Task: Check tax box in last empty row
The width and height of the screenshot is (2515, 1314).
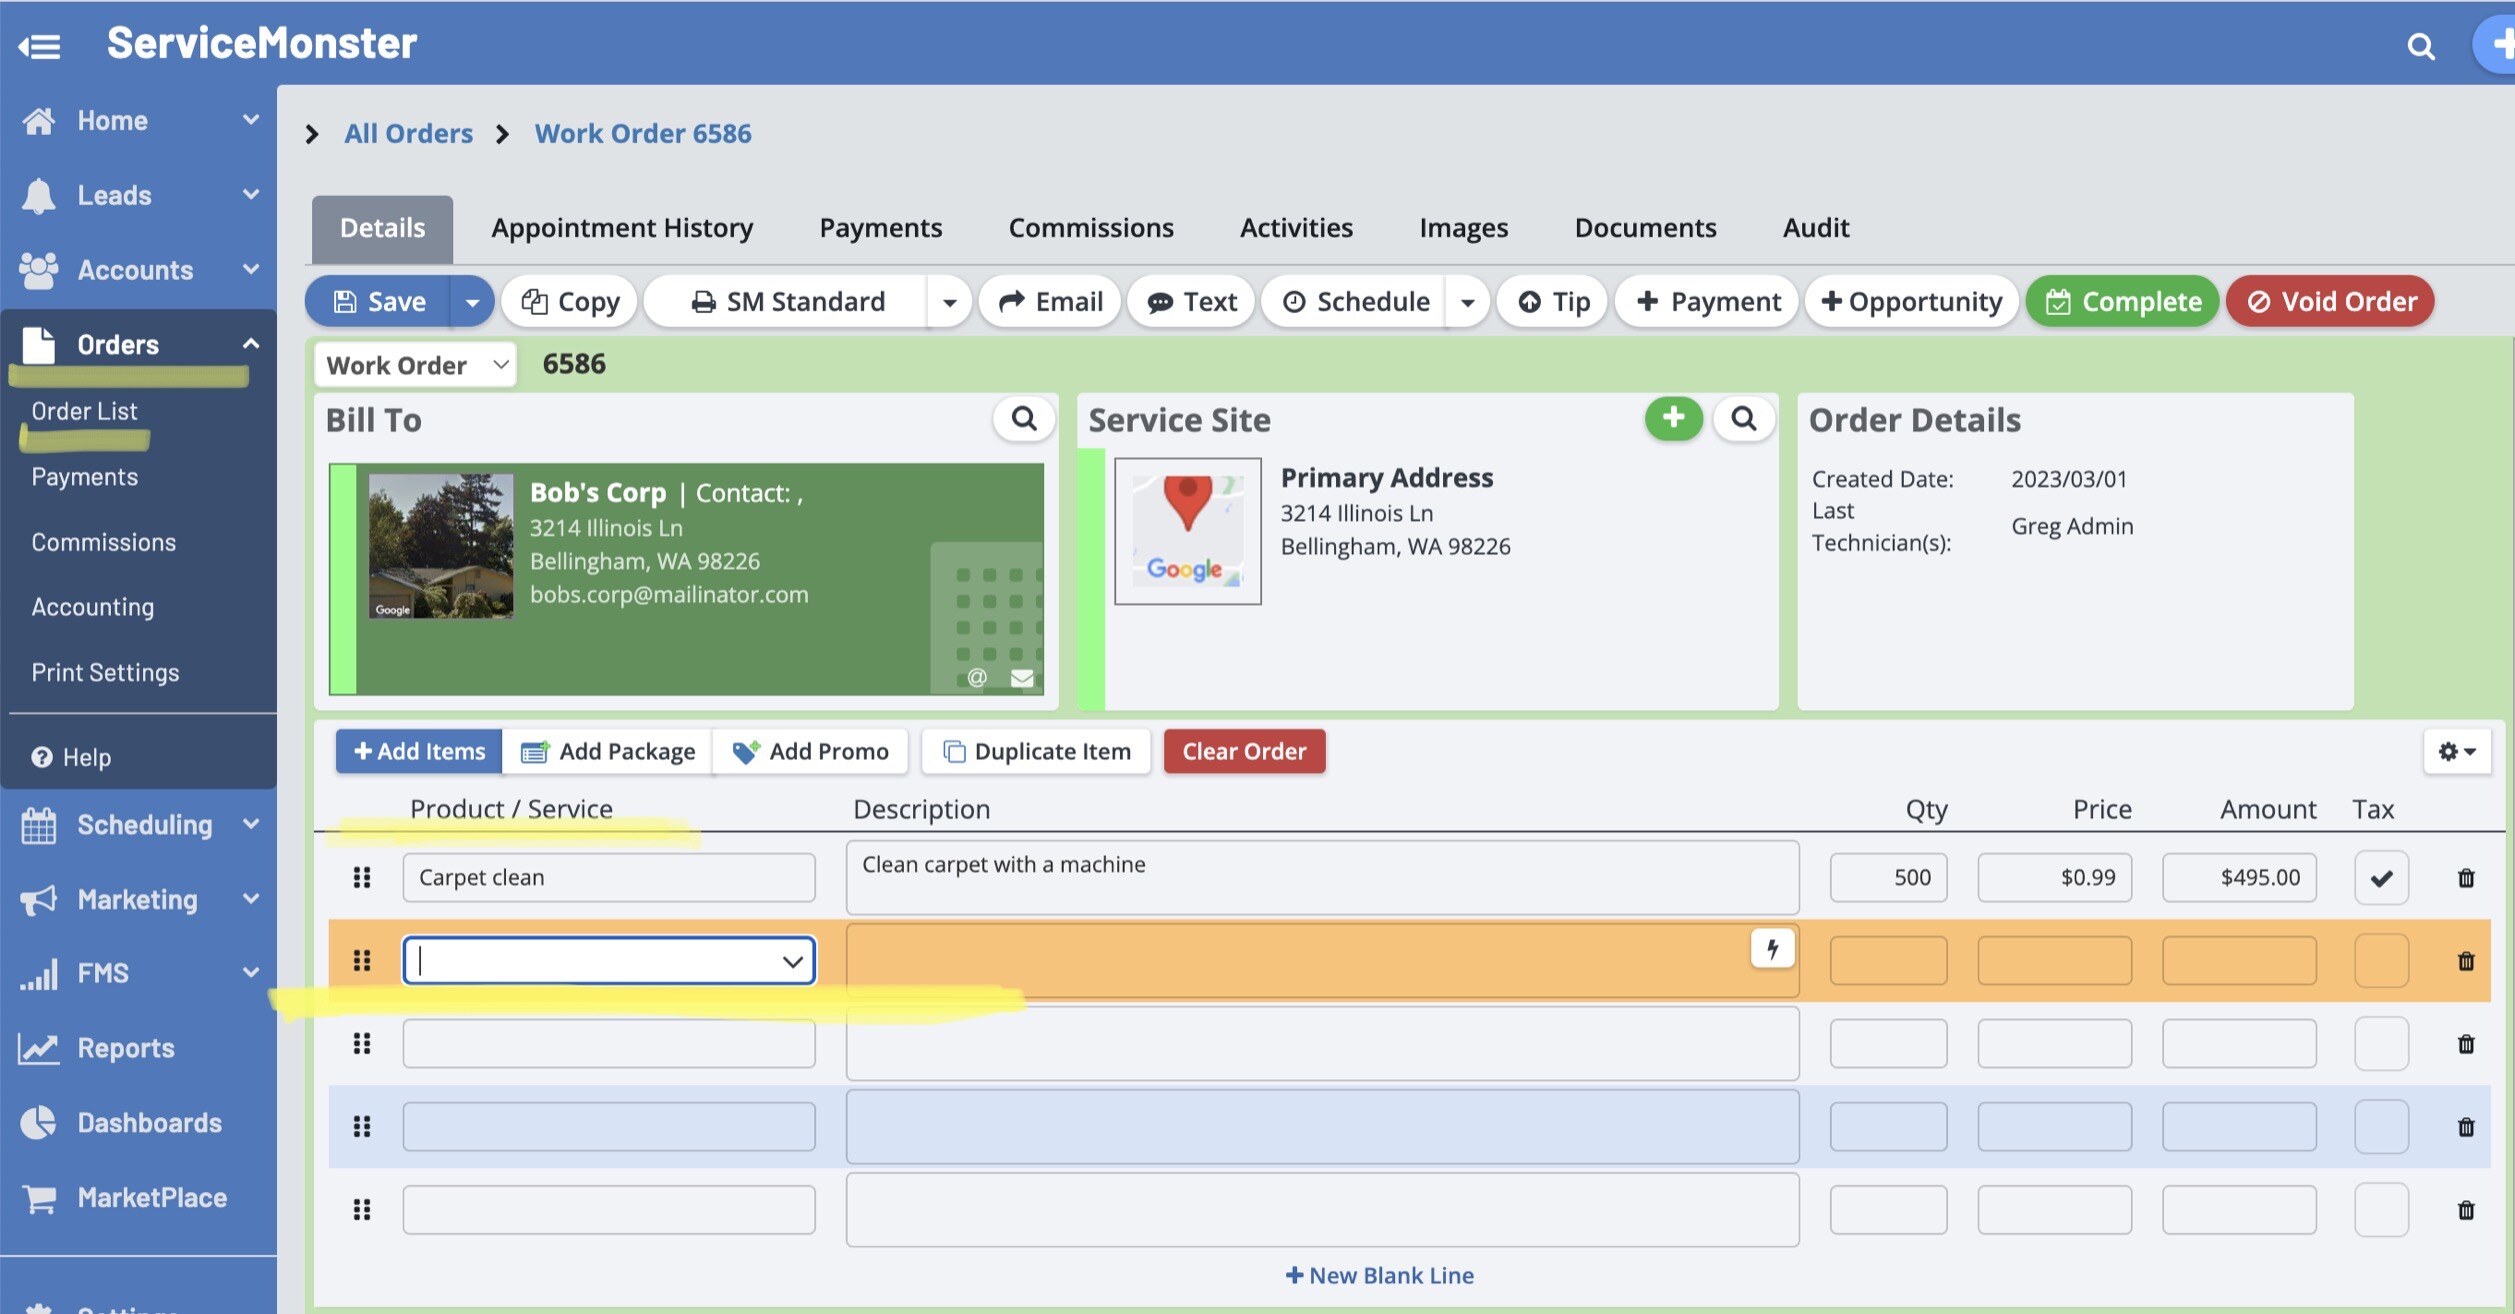Action: (2381, 1210)
